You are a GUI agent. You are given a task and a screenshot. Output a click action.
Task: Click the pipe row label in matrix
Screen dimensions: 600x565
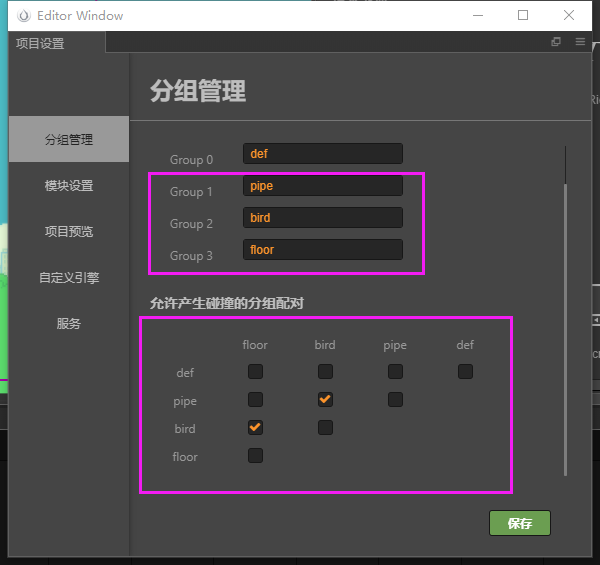tap(185, 401)
